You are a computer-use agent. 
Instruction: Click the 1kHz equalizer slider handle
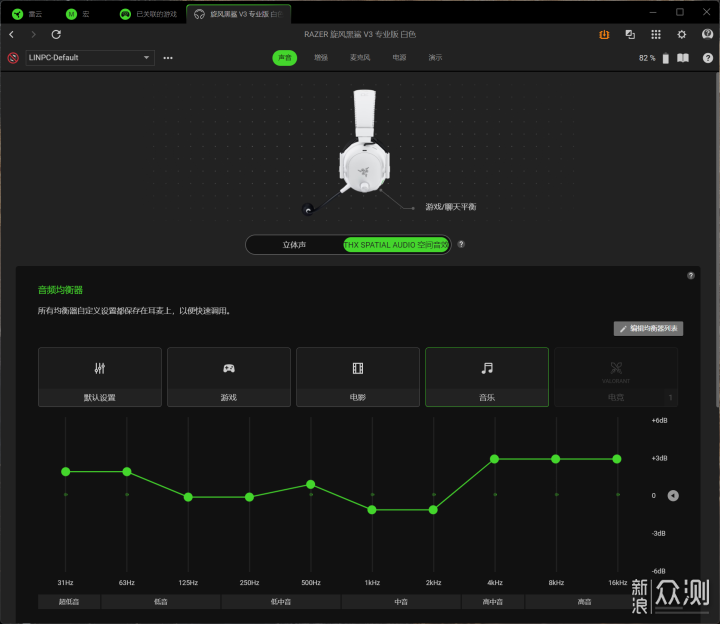click(372, 510)
